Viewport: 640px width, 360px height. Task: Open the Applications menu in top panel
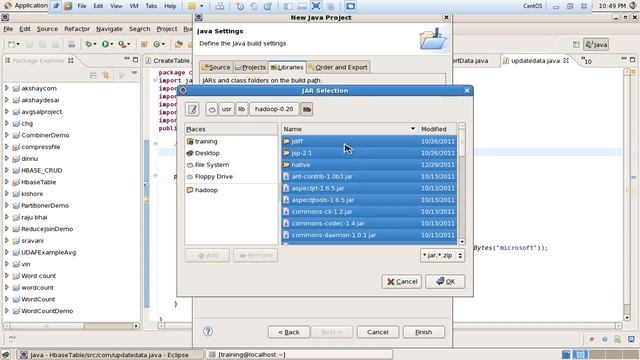pyautogui.click(x=25, y=6)
